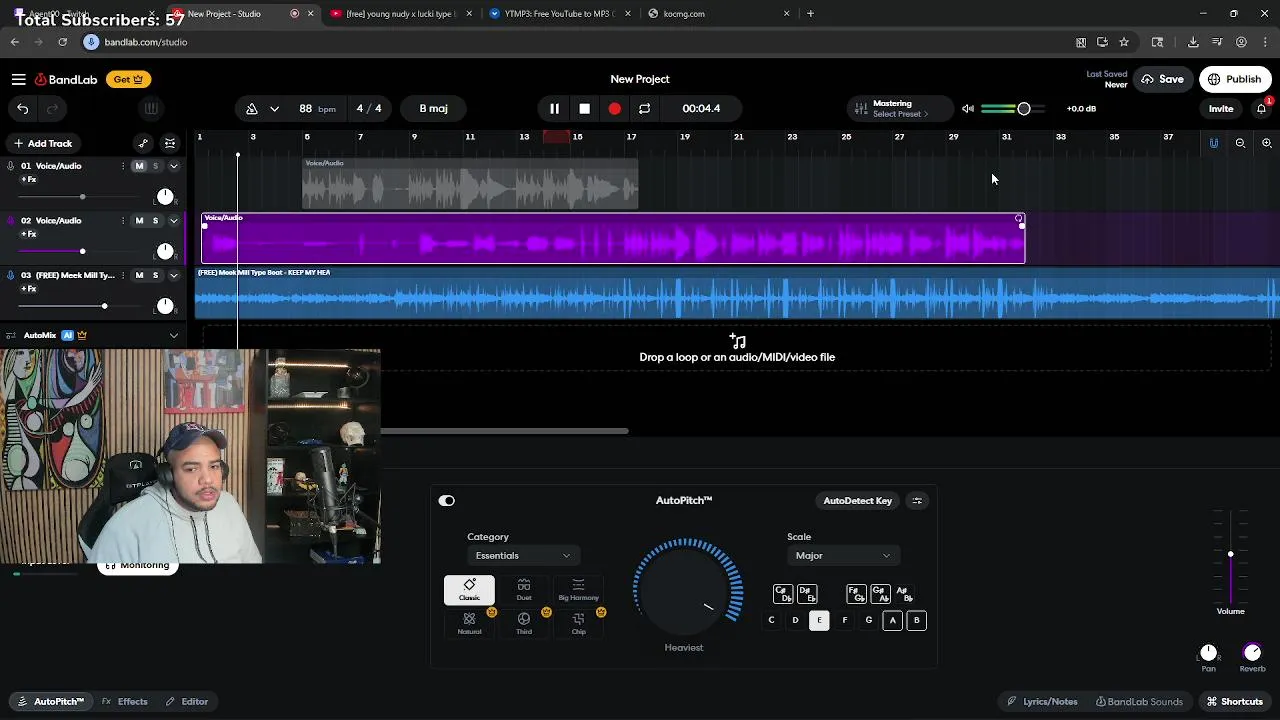Open Shortcuts panel
The image size is (1280, 720).
[1234, 702]
